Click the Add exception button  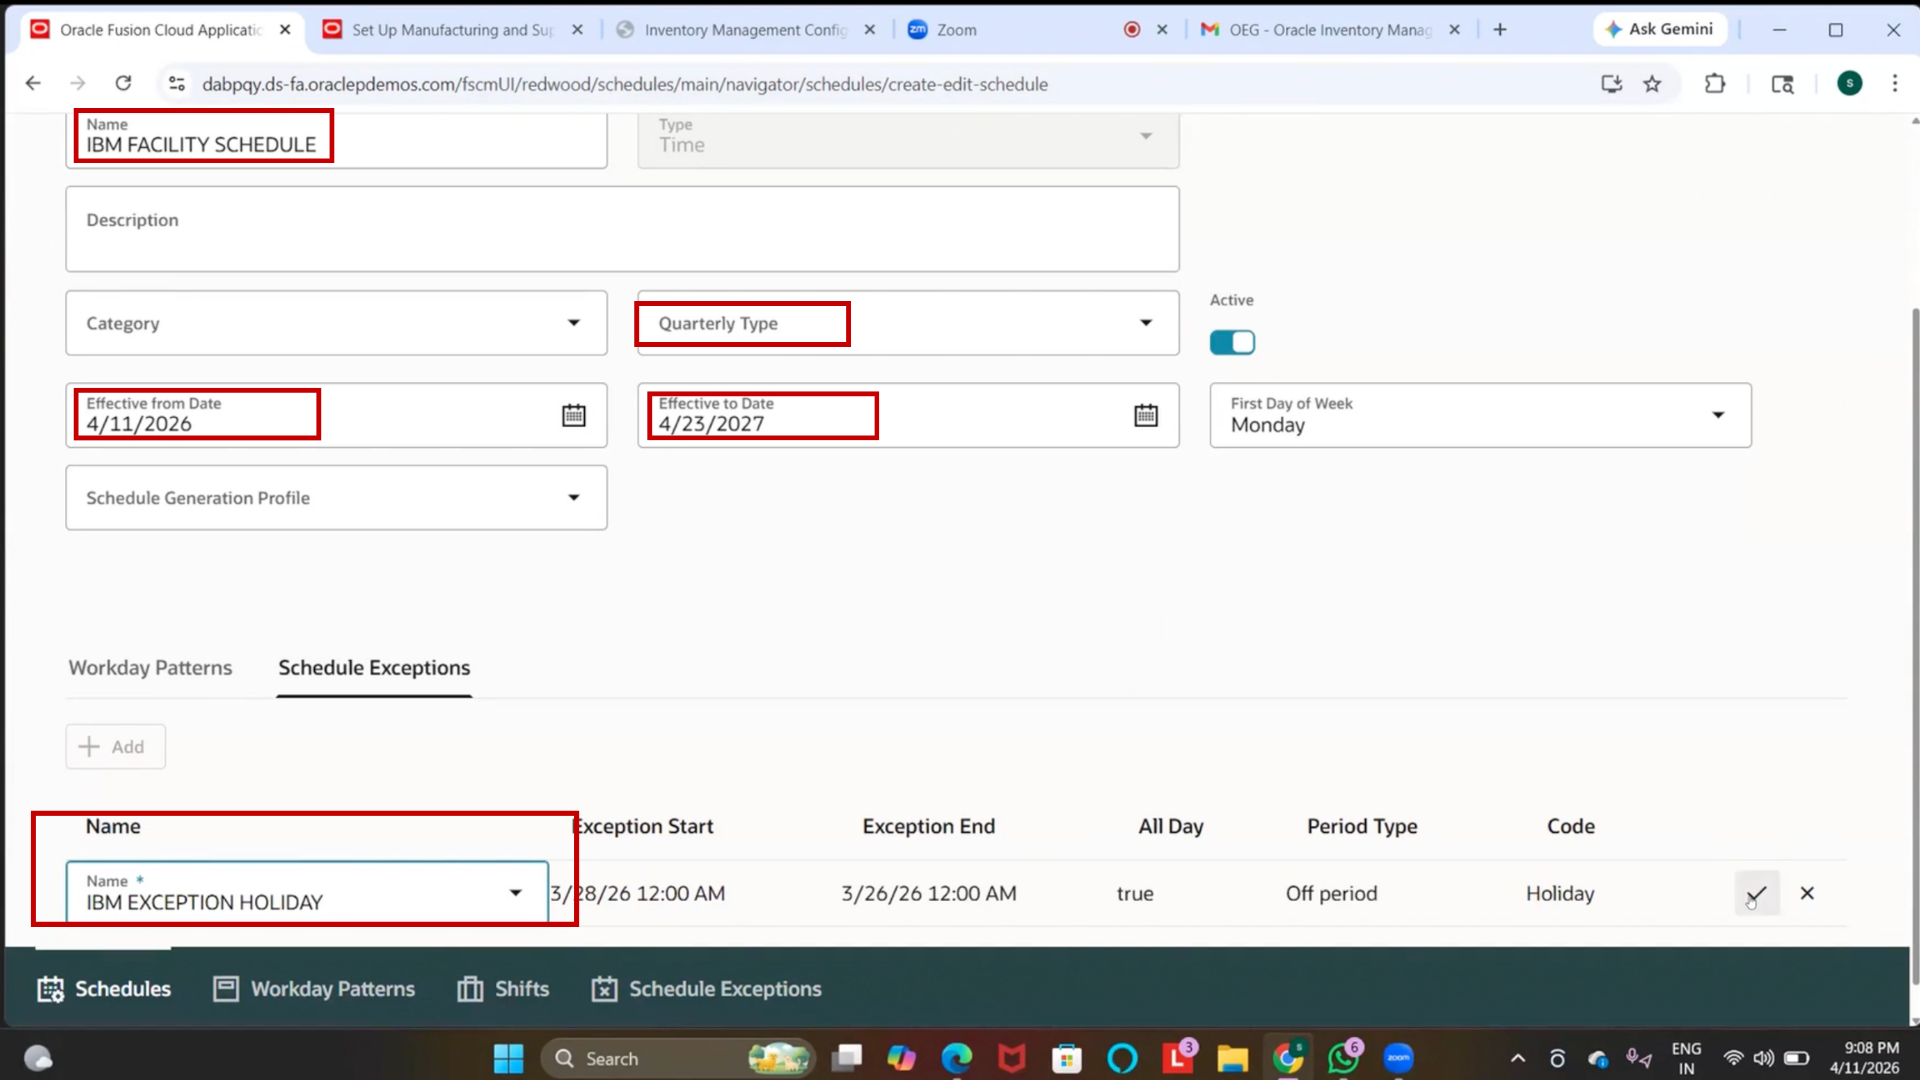tap(116, 747)
